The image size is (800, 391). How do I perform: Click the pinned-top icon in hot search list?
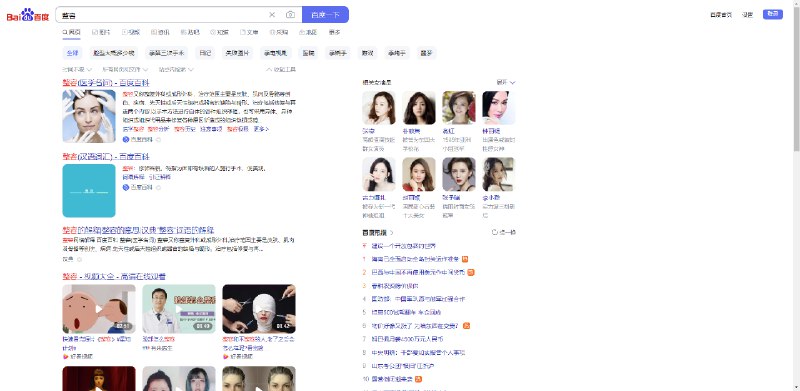click(x=364, y=246)
